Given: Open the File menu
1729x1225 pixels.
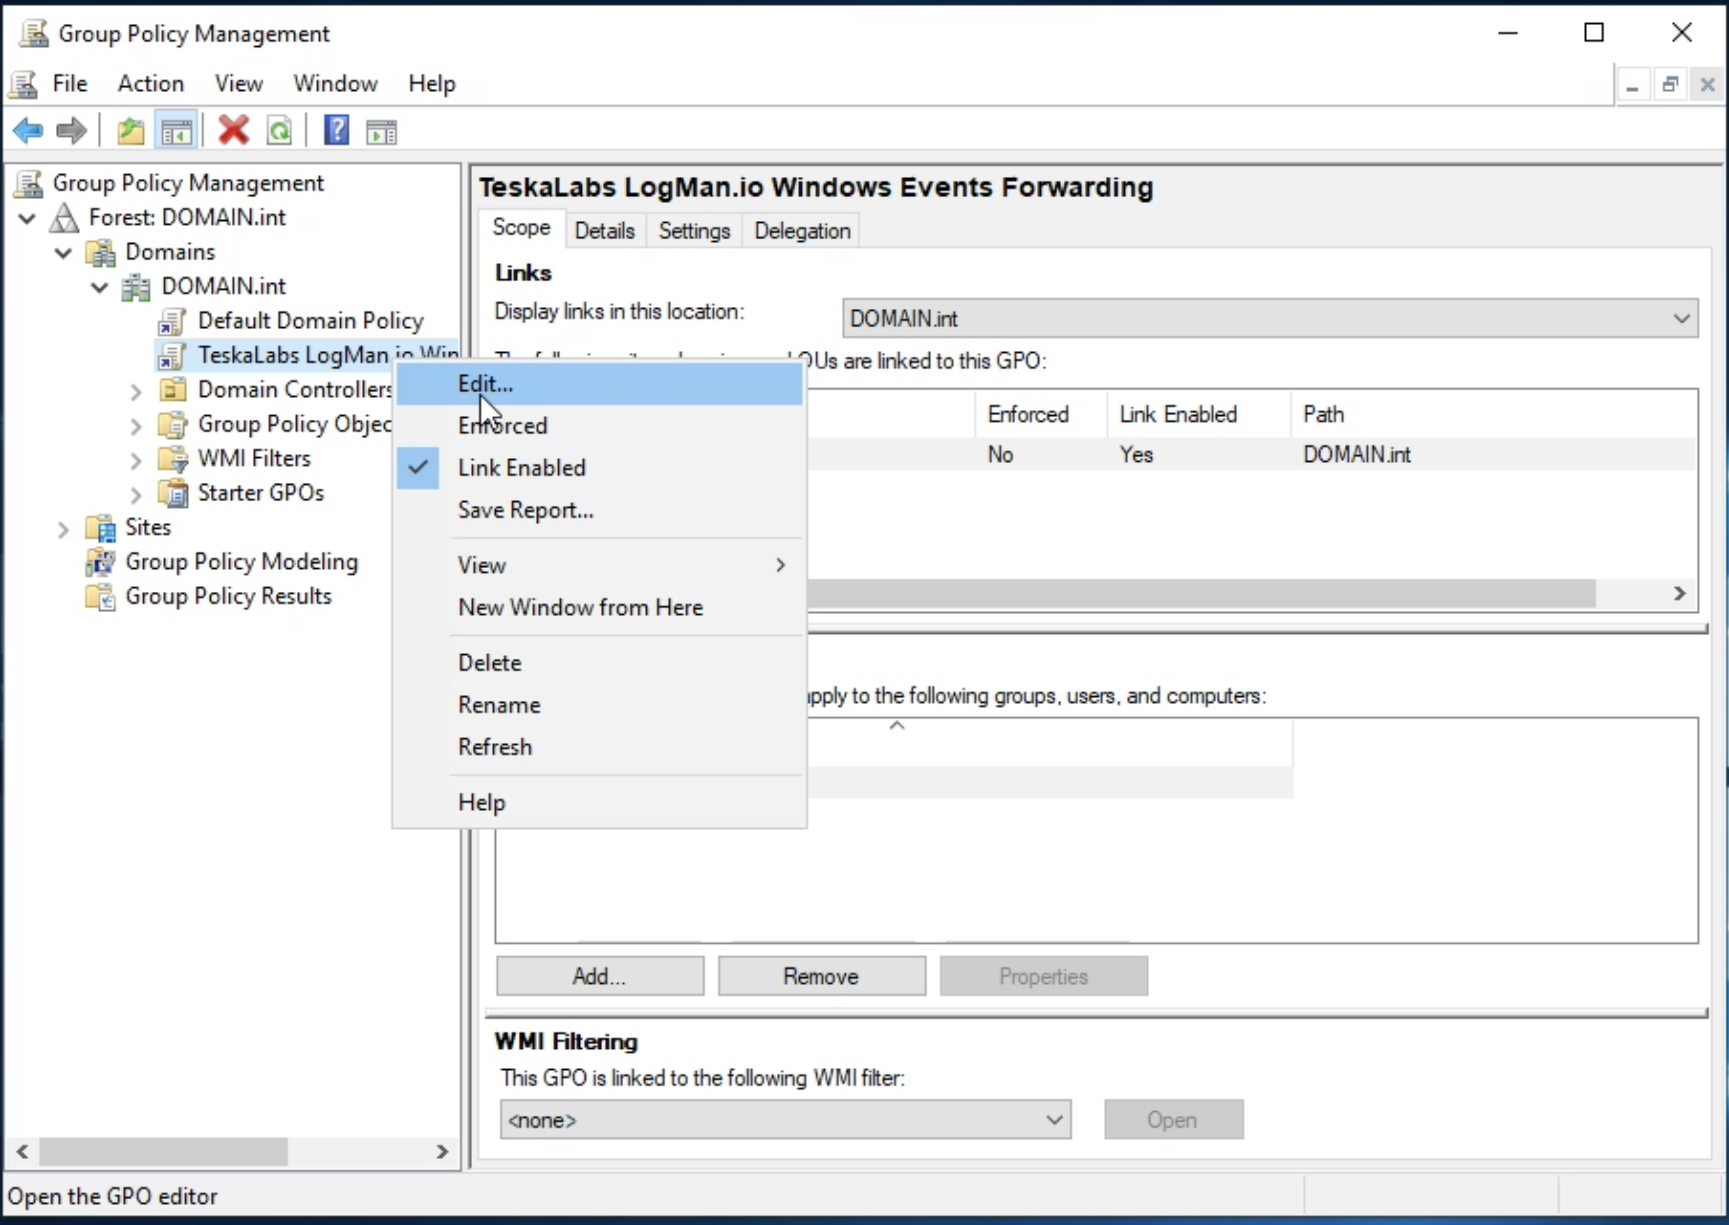Looking at the screenshot, I should (x=70, y=84).
